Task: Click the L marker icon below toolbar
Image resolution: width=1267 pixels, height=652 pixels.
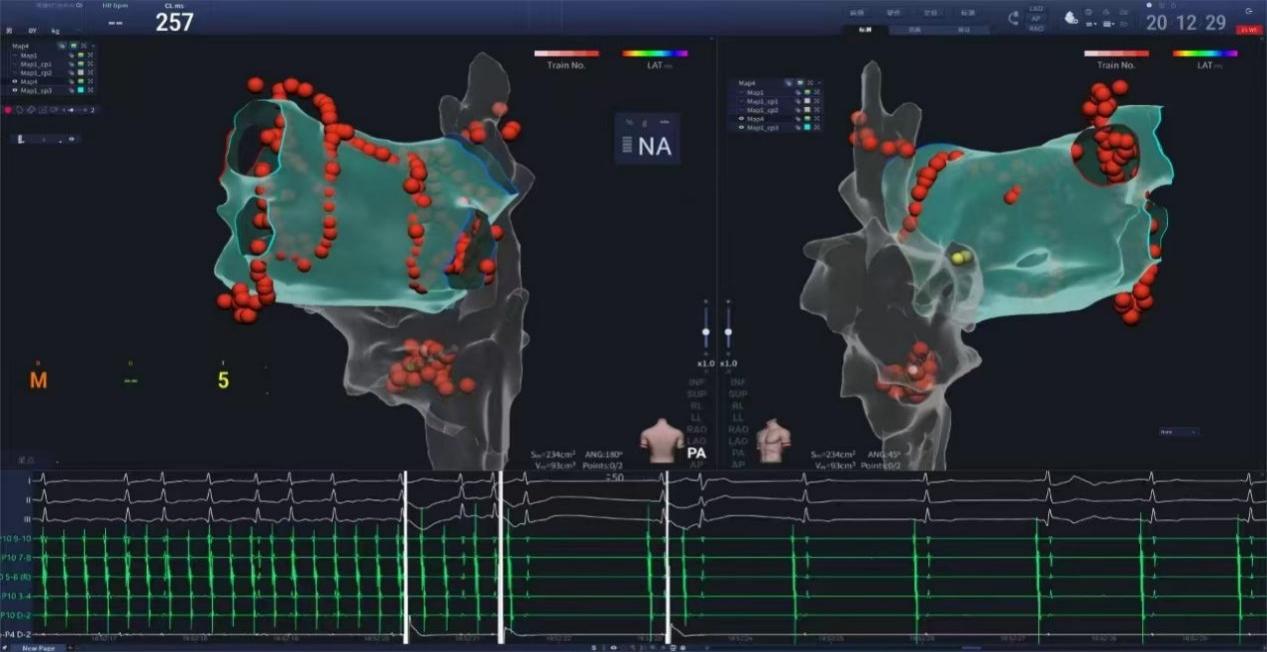Action: (x=21, y=139)
